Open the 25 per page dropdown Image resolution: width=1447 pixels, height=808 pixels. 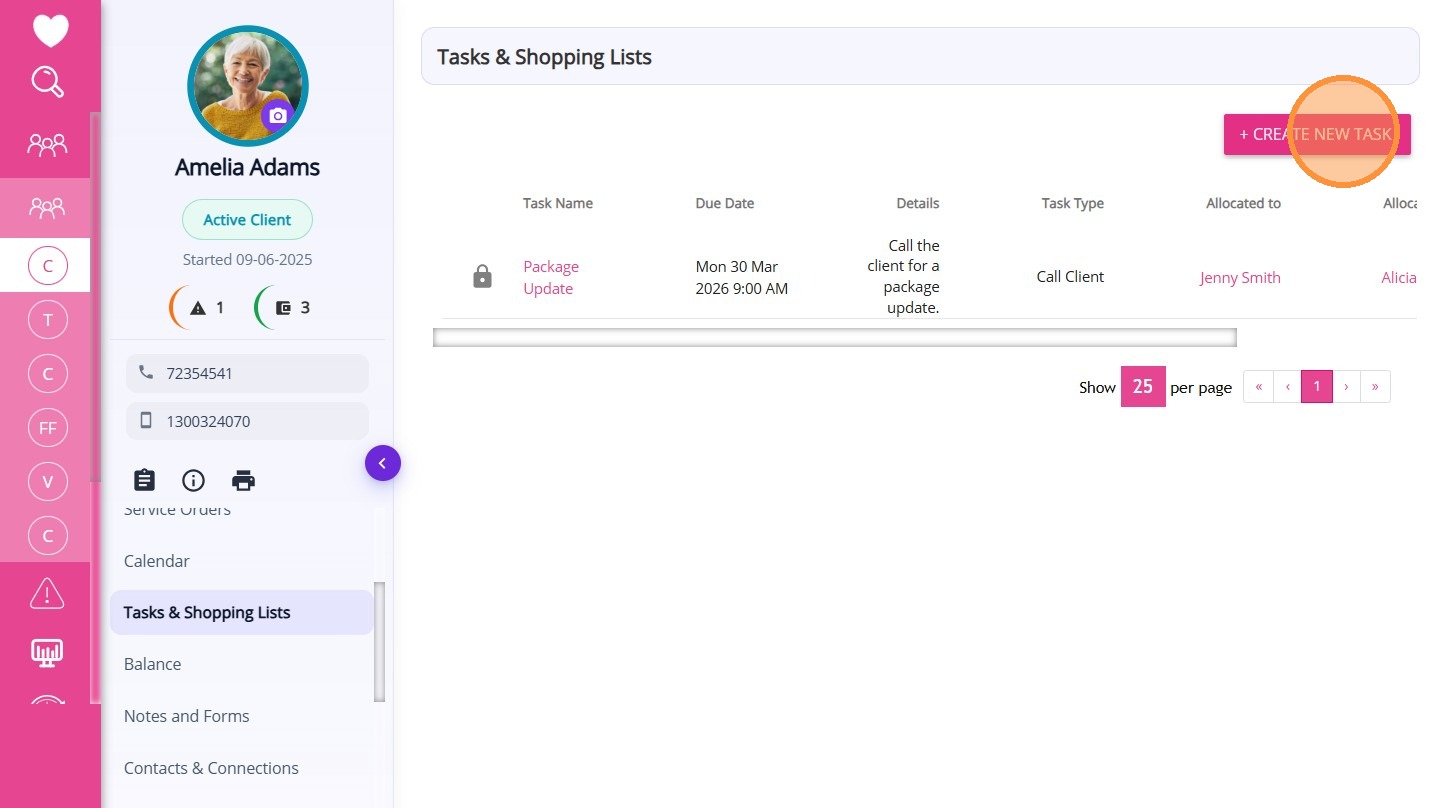tap(1143, 387)
